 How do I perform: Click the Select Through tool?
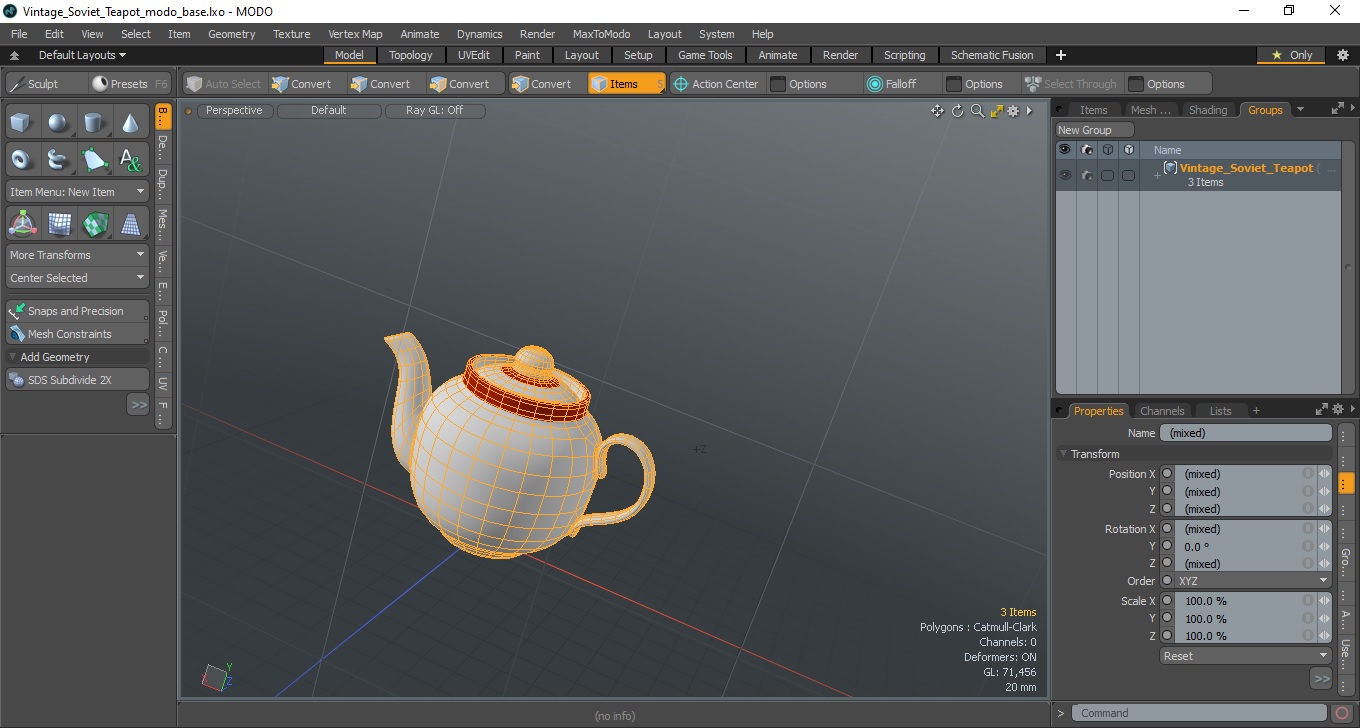pyautogui.click(x=1070, y=84)
